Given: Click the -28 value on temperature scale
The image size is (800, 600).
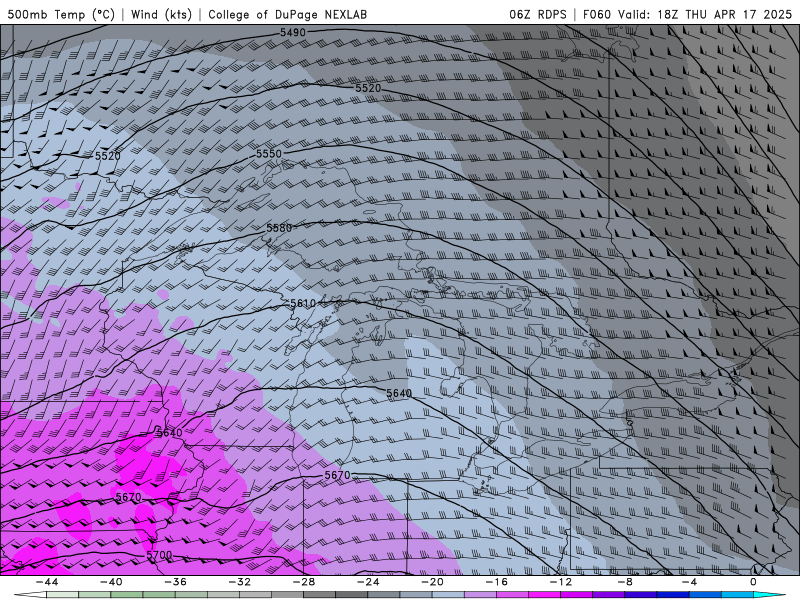Looking at the screenshot, I should coord(304,582).
